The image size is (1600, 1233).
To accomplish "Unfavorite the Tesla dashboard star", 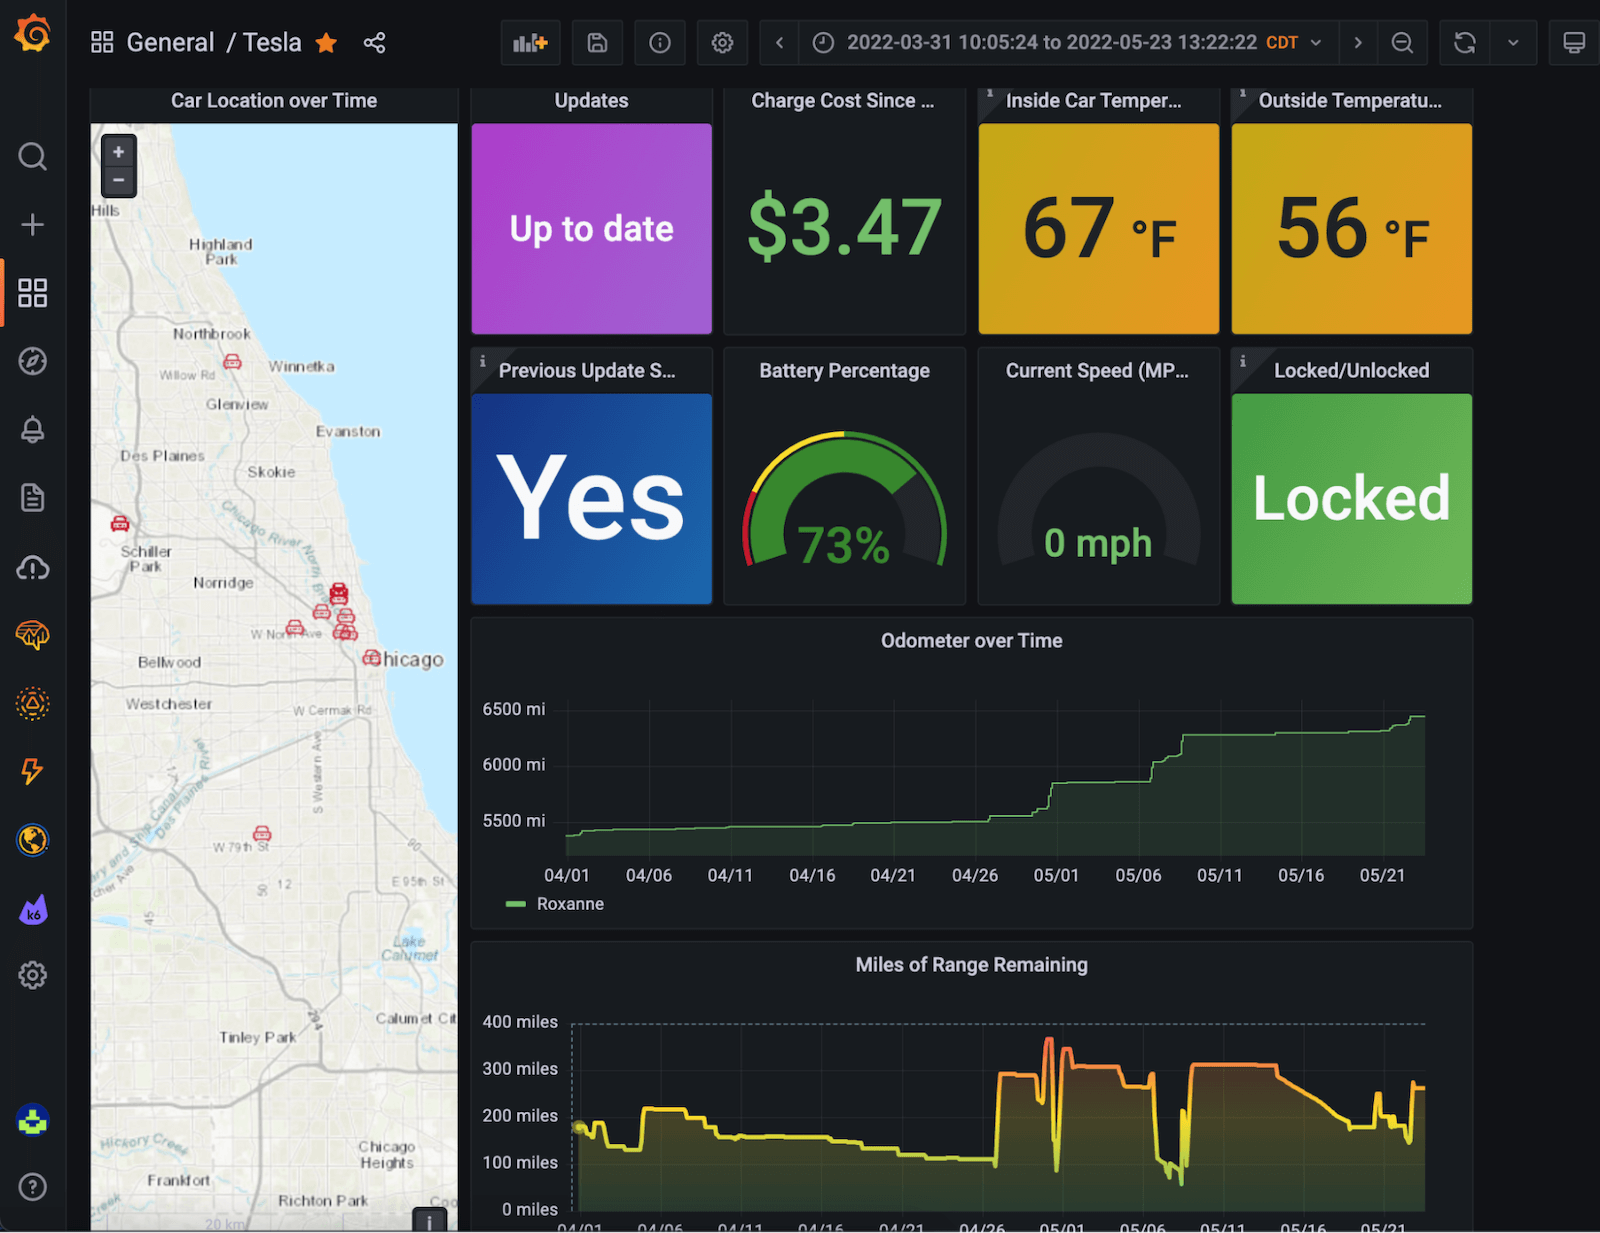I will pyautogui.click(x=326, y=43).
